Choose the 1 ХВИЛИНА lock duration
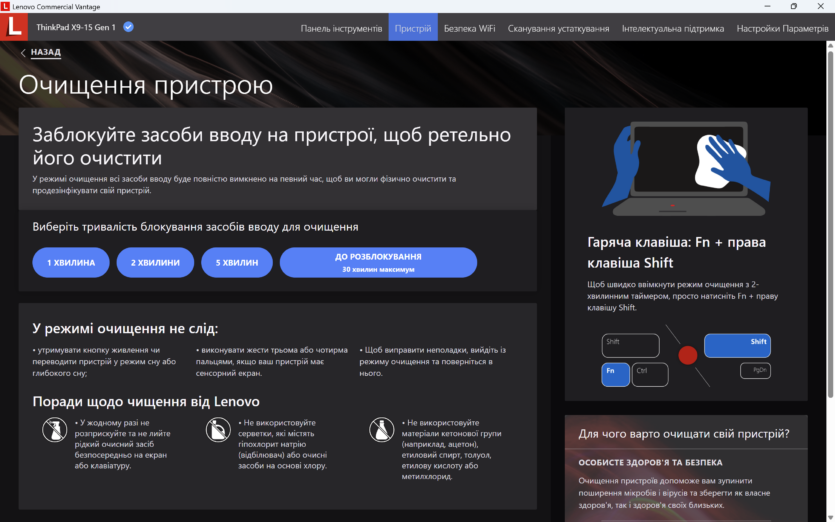 click(71, 263)
